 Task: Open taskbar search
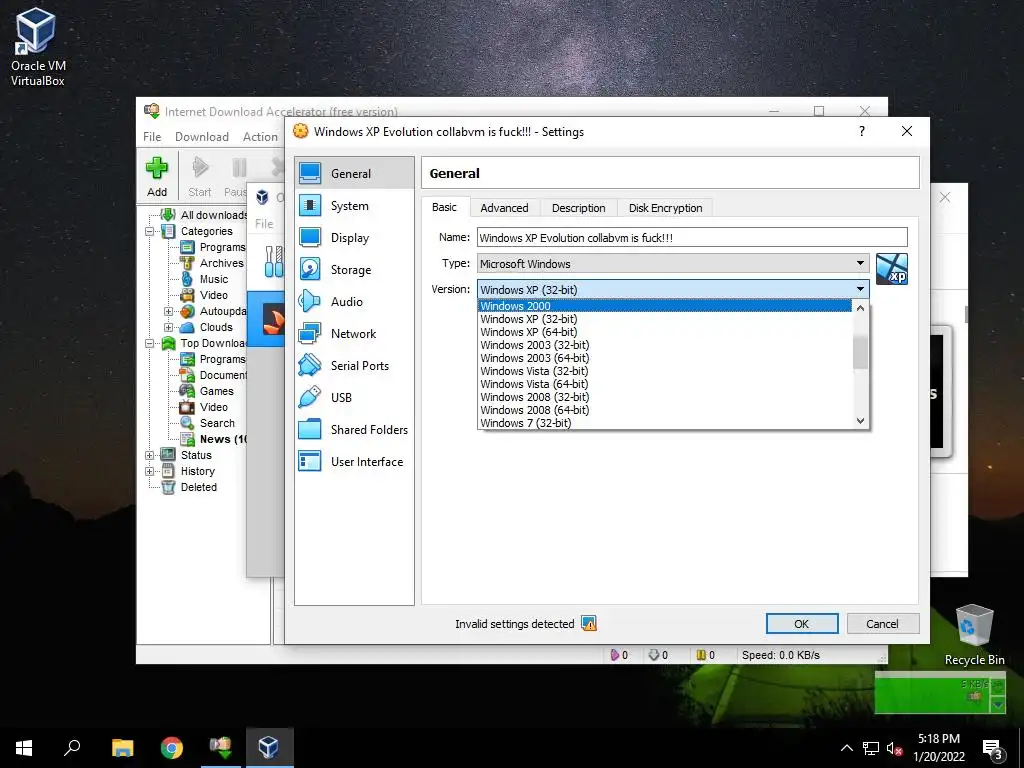tap(72, 747)
